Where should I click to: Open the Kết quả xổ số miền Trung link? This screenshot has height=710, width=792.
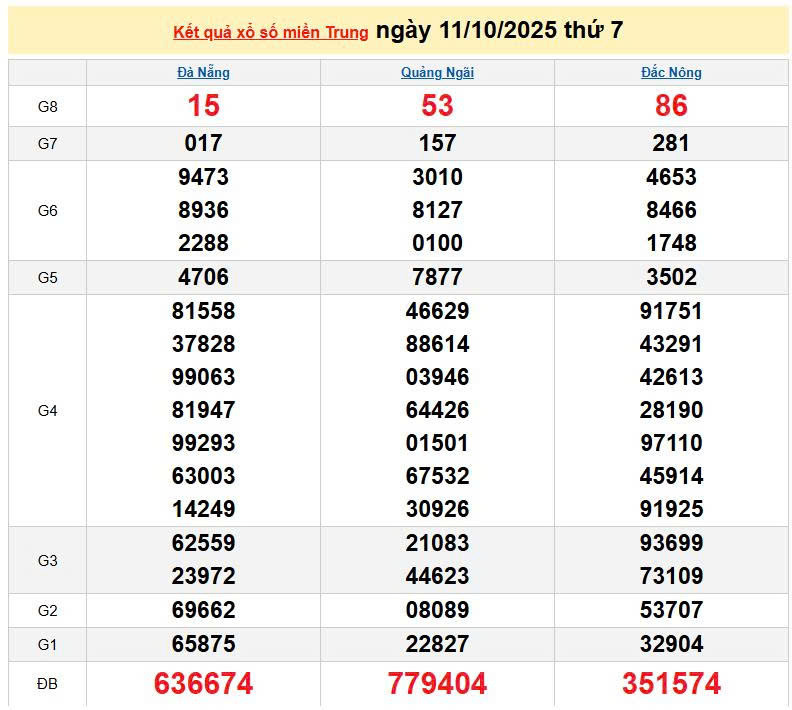270,32
